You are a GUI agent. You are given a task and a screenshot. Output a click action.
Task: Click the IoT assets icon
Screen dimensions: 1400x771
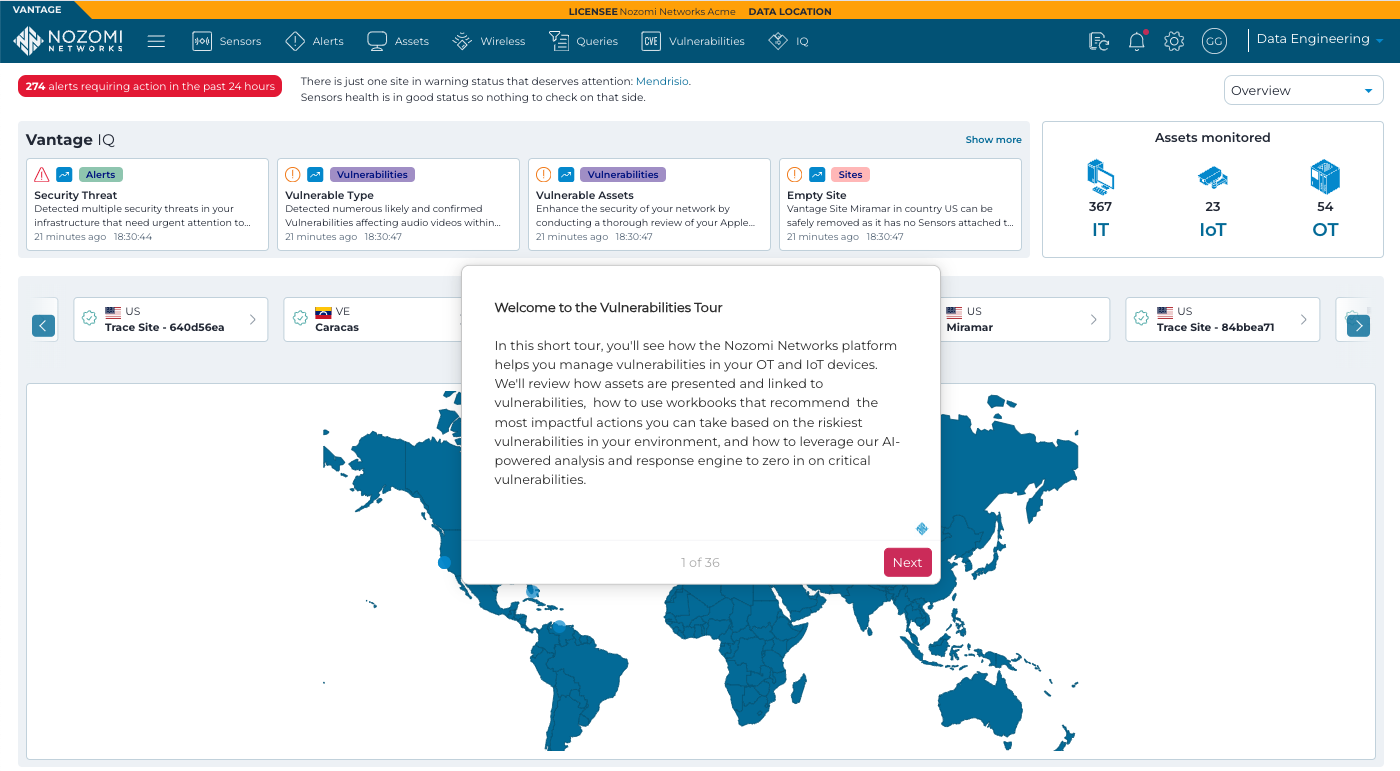[1213, 178]
